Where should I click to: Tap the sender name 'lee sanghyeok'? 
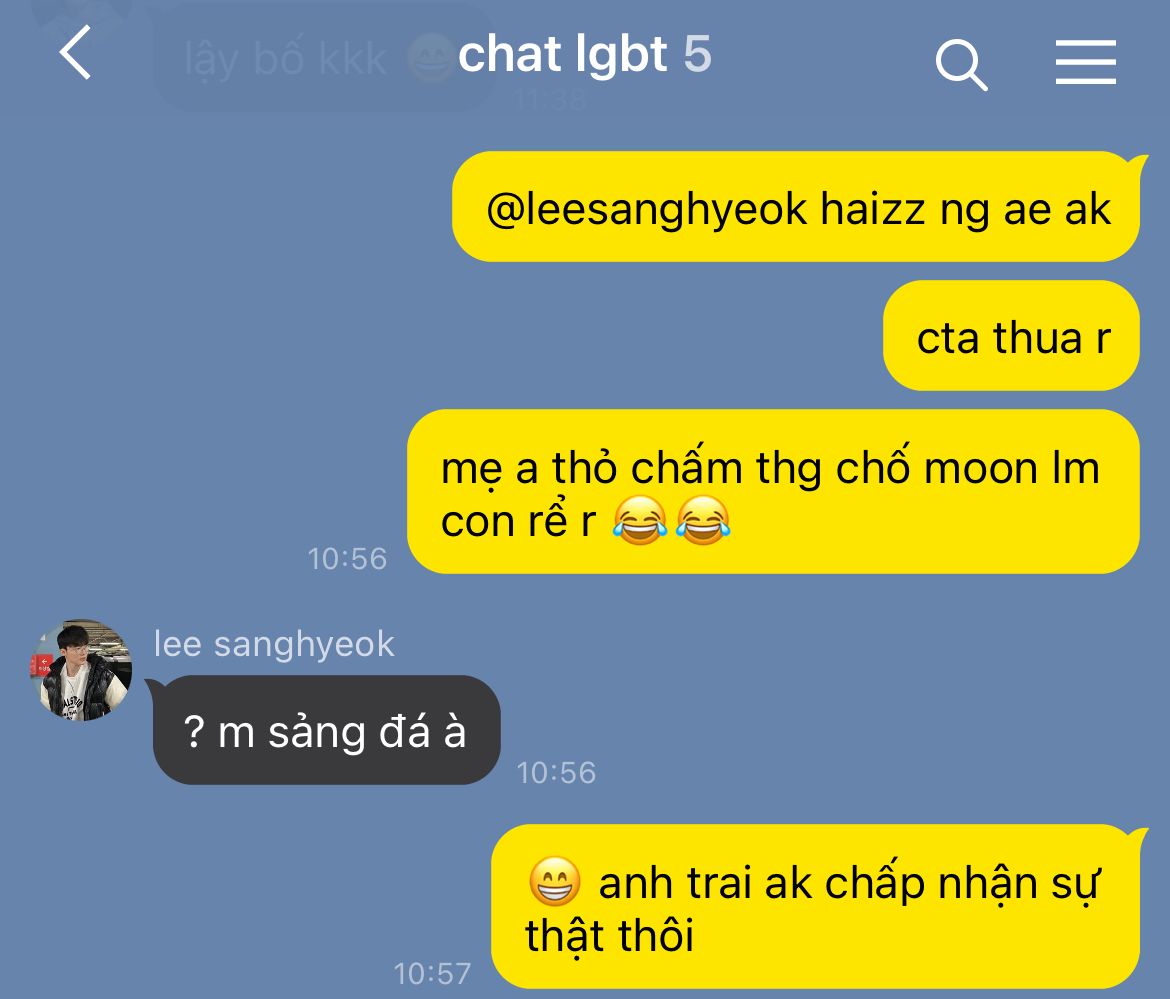pos(274,644)
